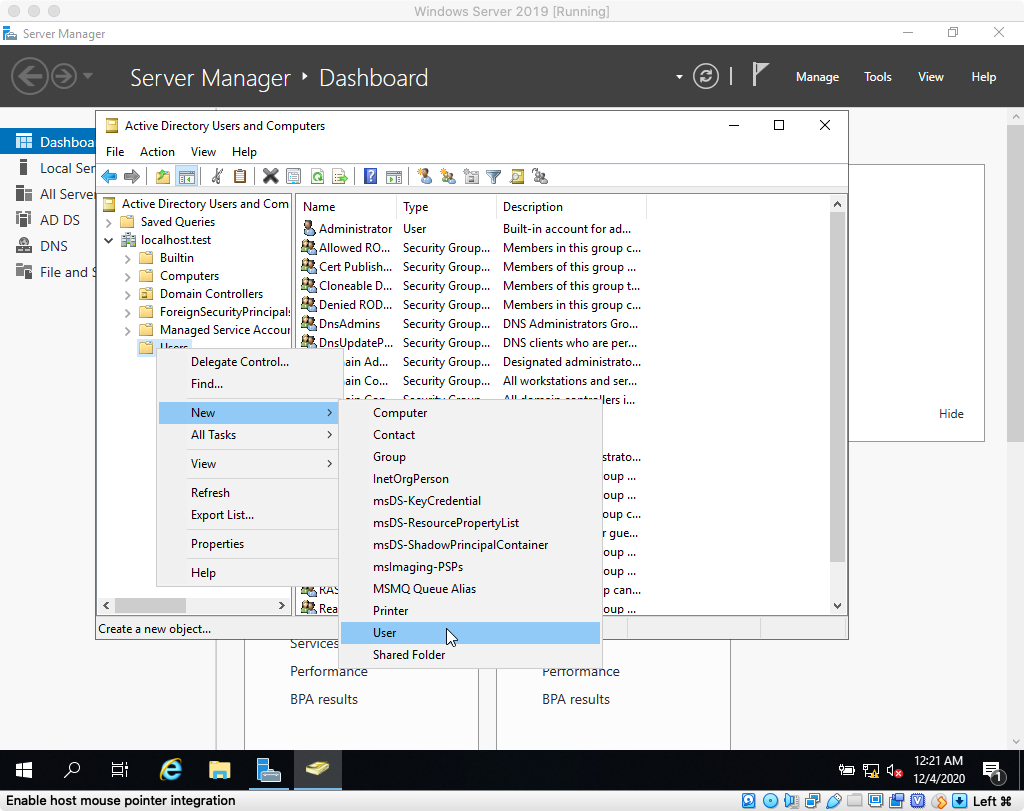Screen dimensions: 1024x811
Task: Expand the ForeignSecurityPrincipals node
Action: click(127, 313)
